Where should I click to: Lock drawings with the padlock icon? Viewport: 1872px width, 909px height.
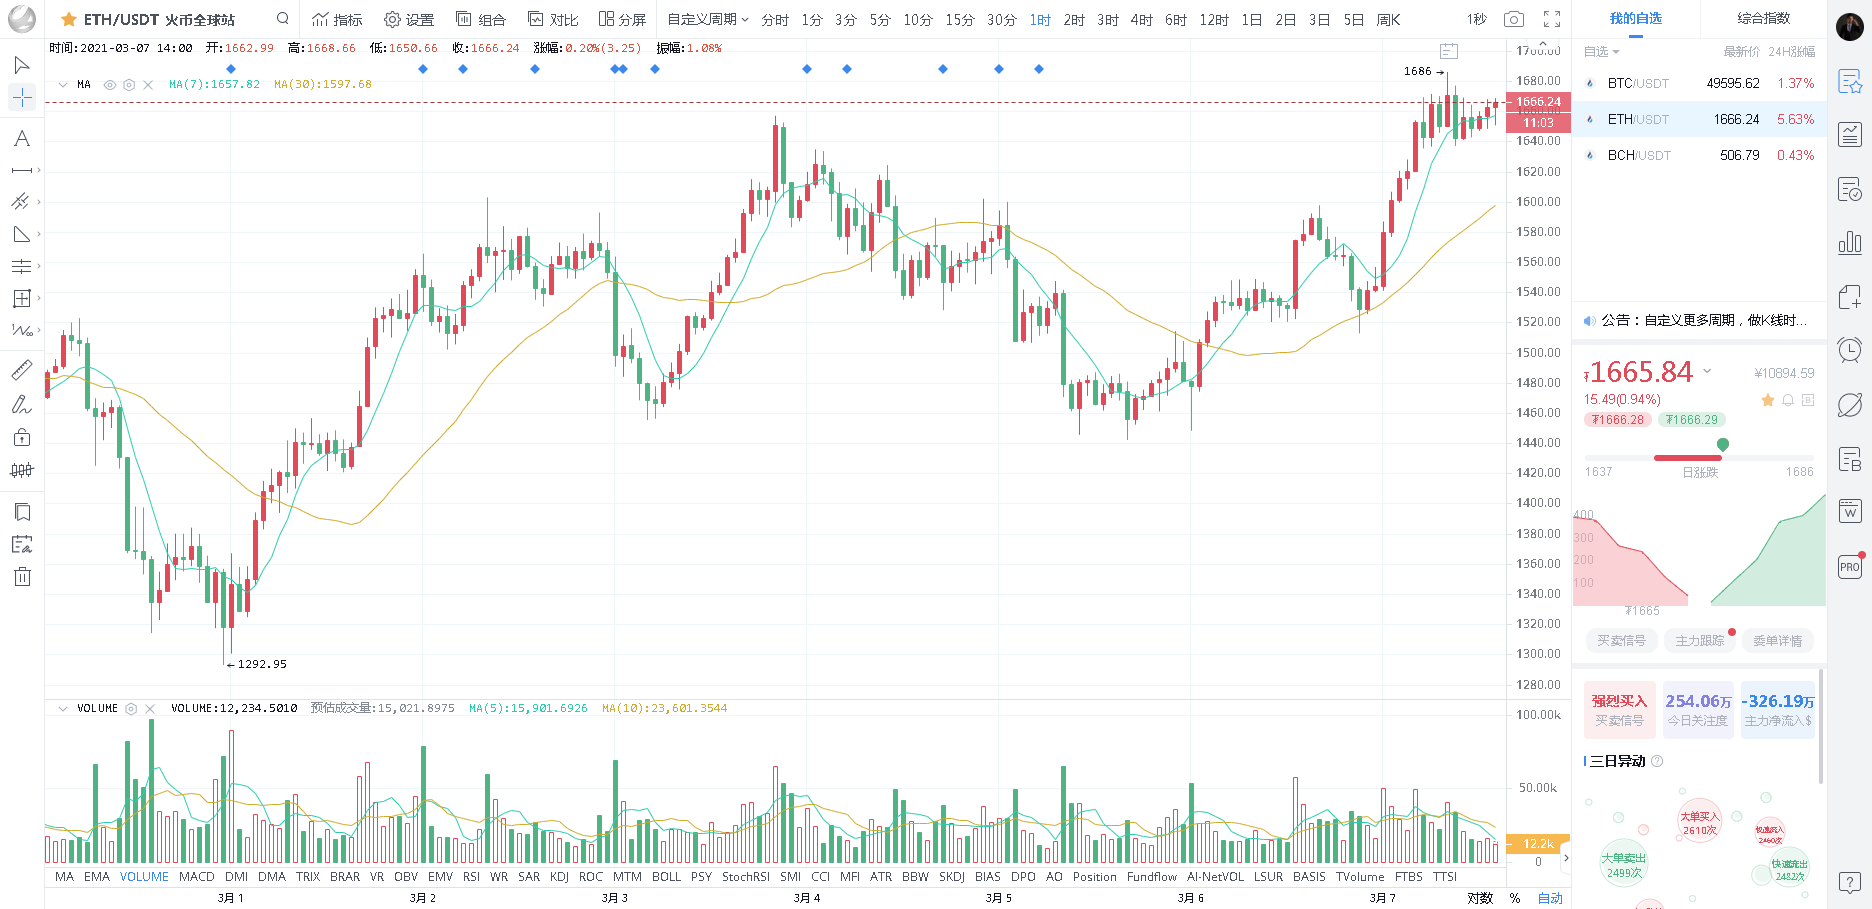point(21,437)
